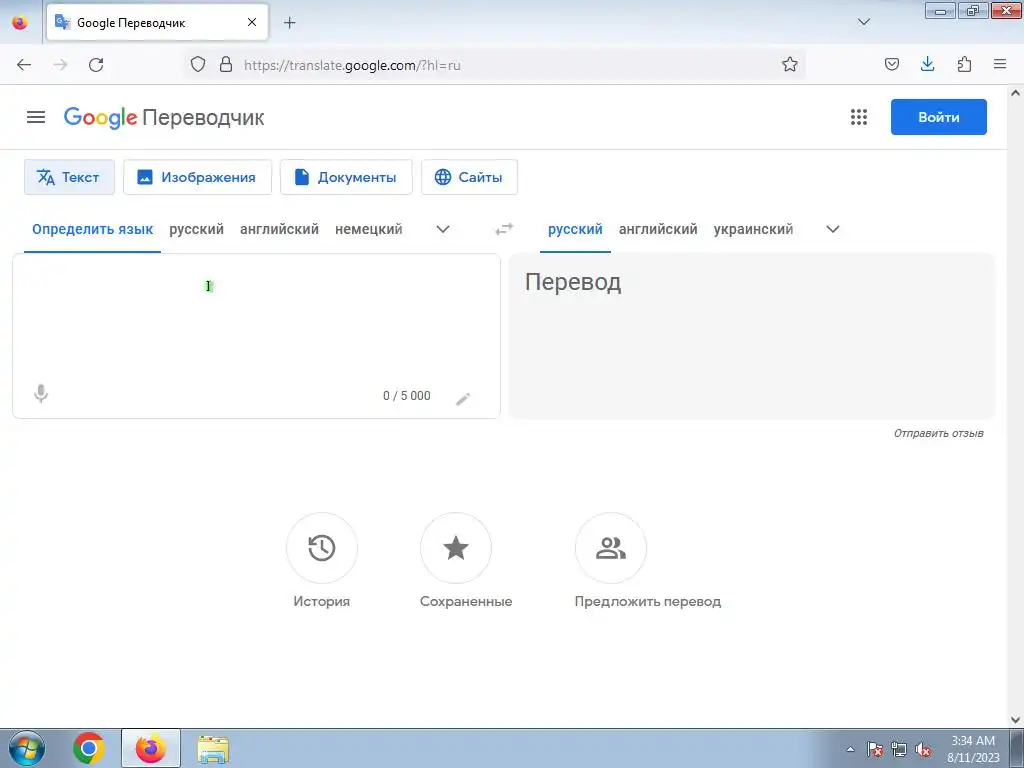The width and height of the screenshot is (1024, 768).
Task: Open network tray icon
Action: point(899,750)
